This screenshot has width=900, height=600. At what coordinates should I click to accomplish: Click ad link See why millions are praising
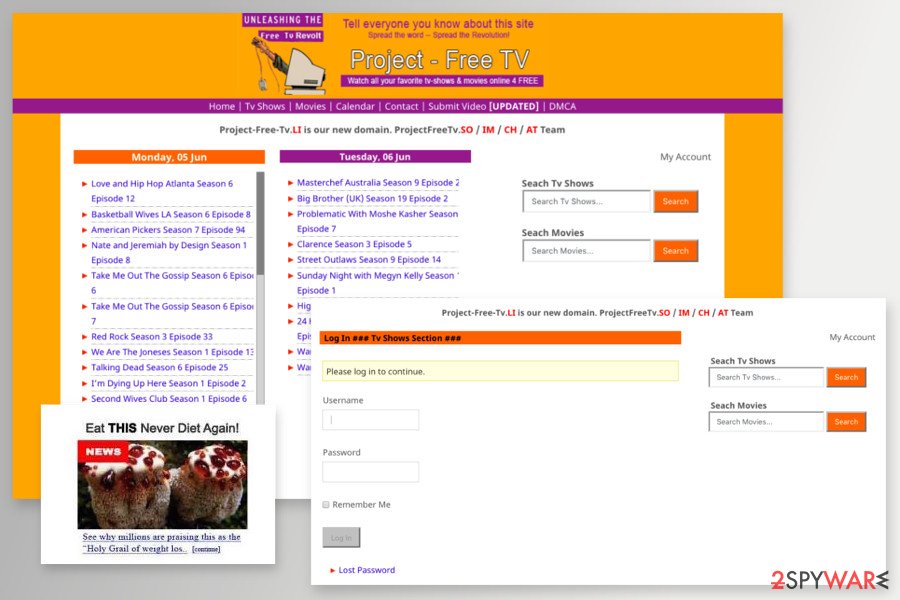(x=161, y=543)
